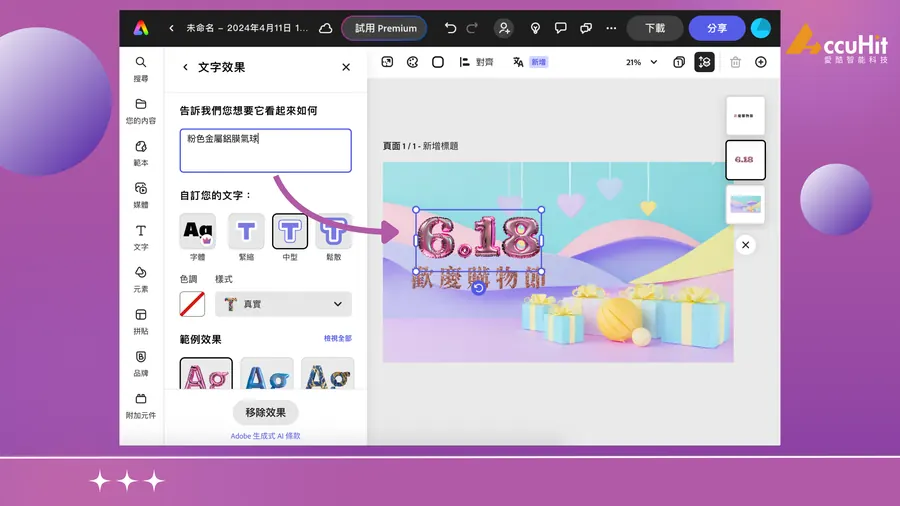
Task: Go back using the top bar arrow
Action: pos(171,28)
